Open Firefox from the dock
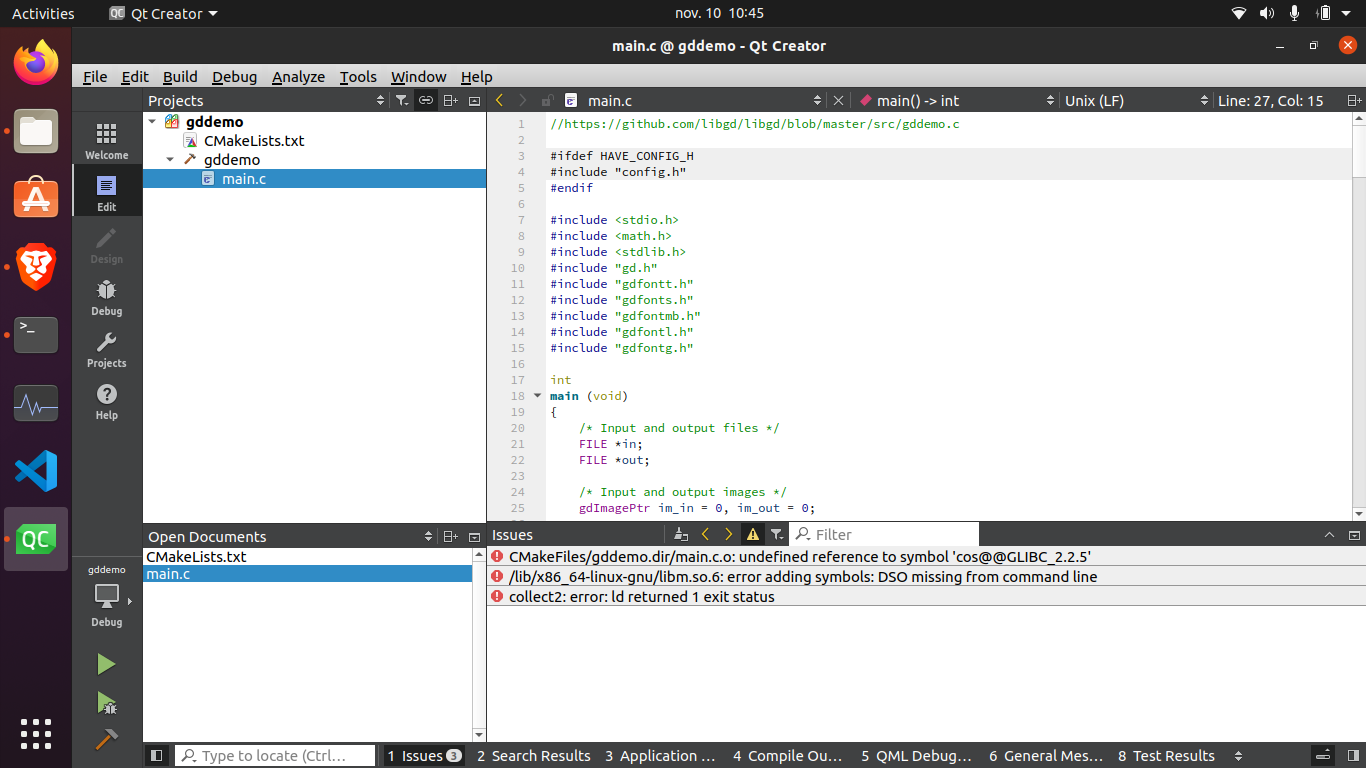 (x=36, y=63)
